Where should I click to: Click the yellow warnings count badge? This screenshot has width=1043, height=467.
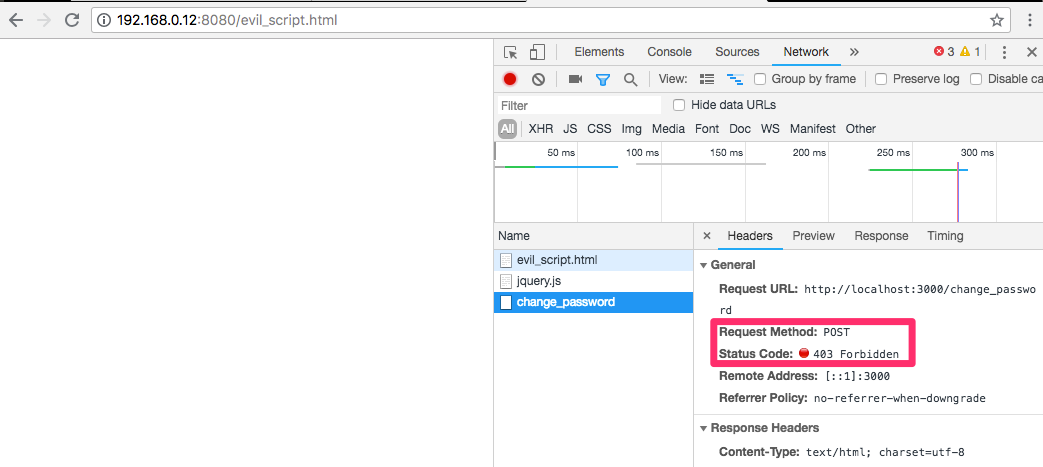point(970,52)
